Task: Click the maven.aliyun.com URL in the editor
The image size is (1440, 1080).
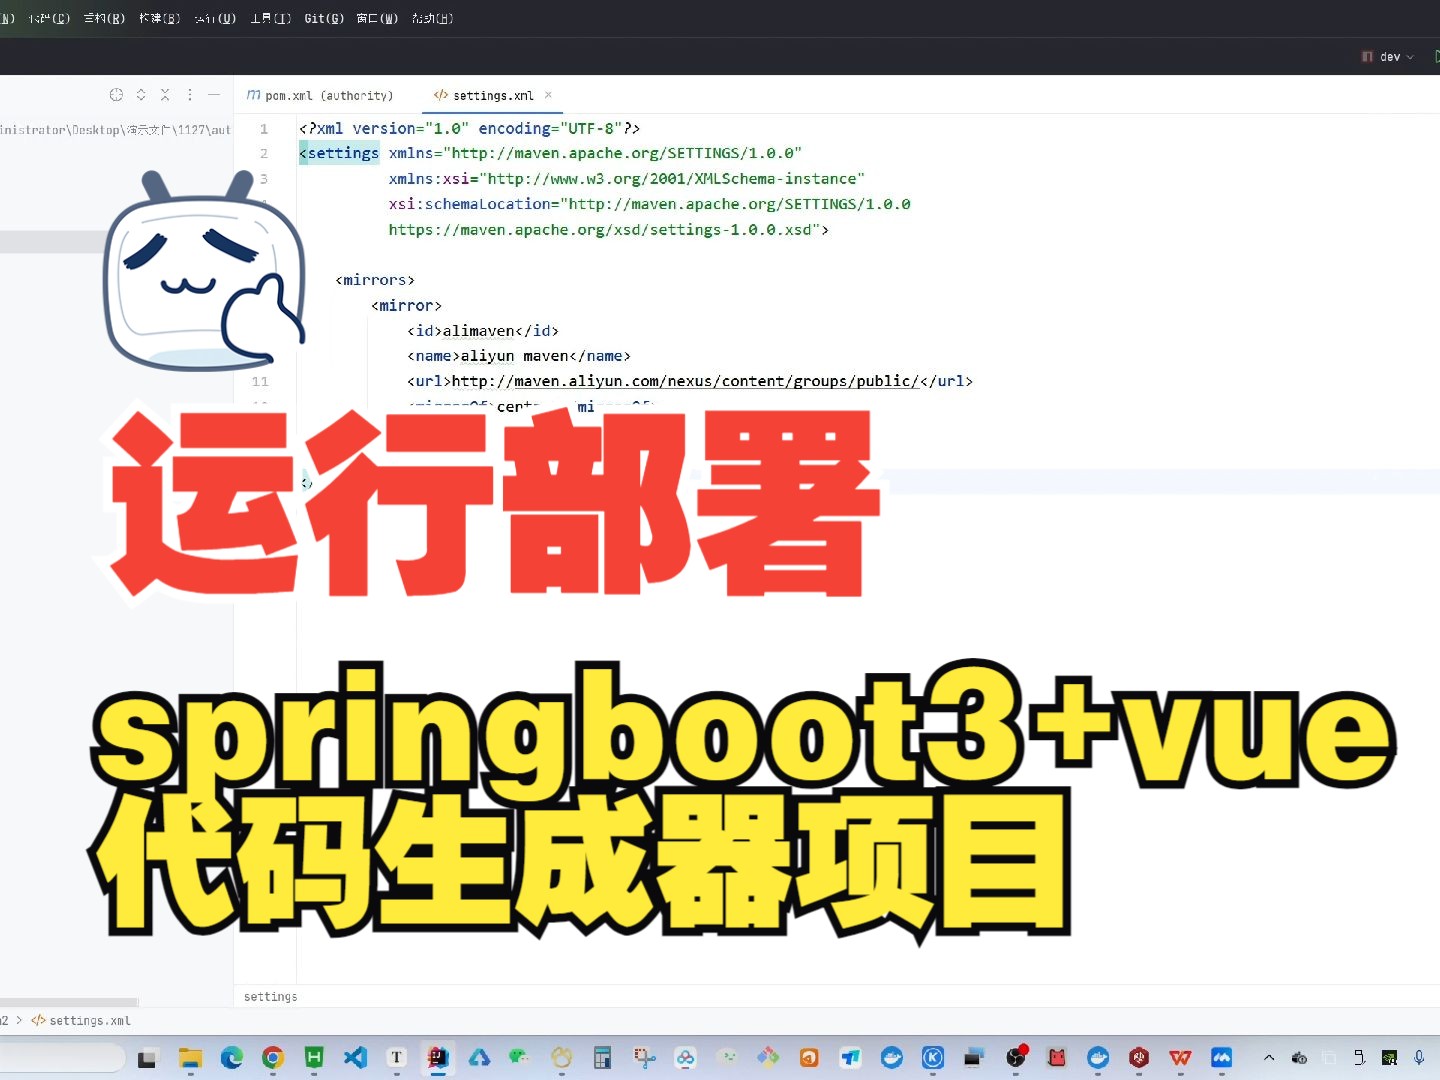Action: point(685,381)
